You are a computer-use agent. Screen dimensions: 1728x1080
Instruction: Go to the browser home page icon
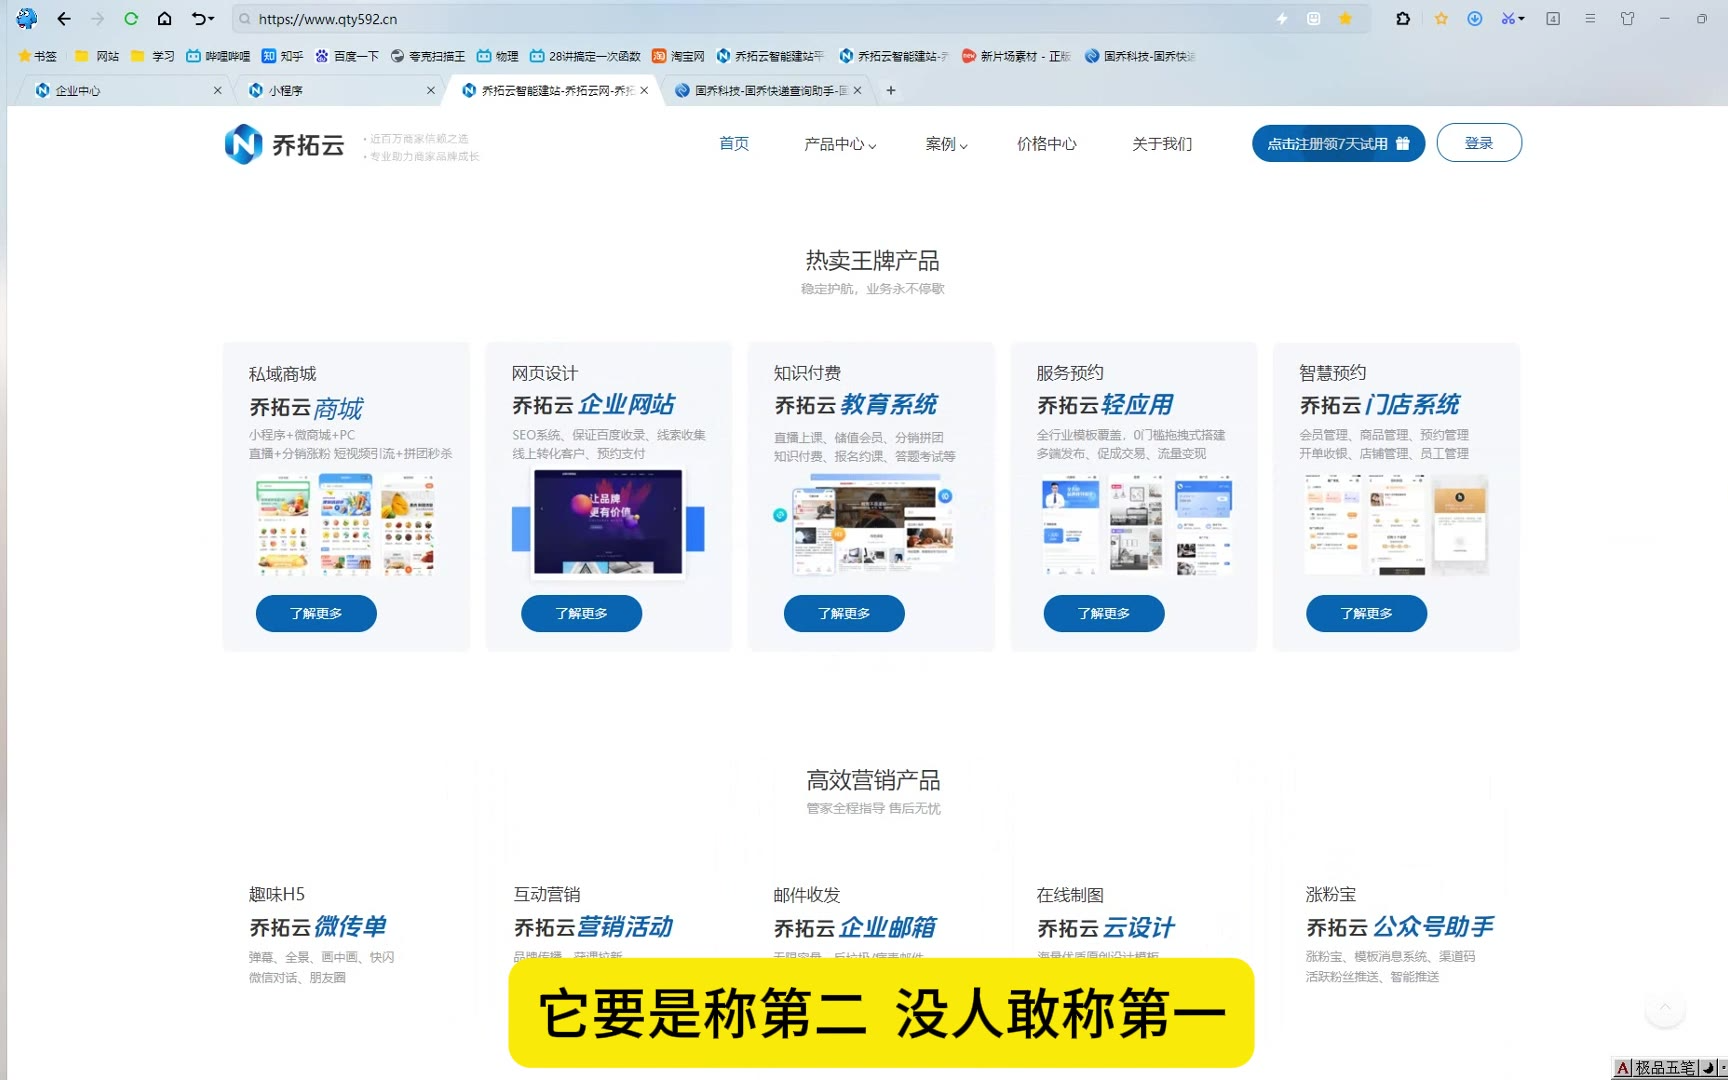click(165, 19)
